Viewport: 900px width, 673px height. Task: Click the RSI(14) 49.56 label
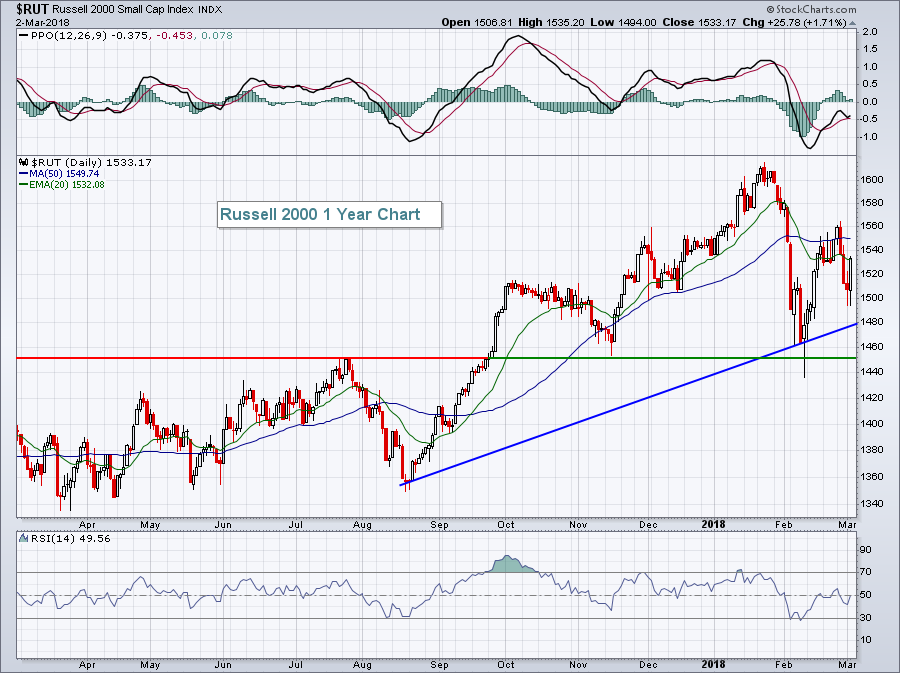pyautogui.click(x=70, y=538)
